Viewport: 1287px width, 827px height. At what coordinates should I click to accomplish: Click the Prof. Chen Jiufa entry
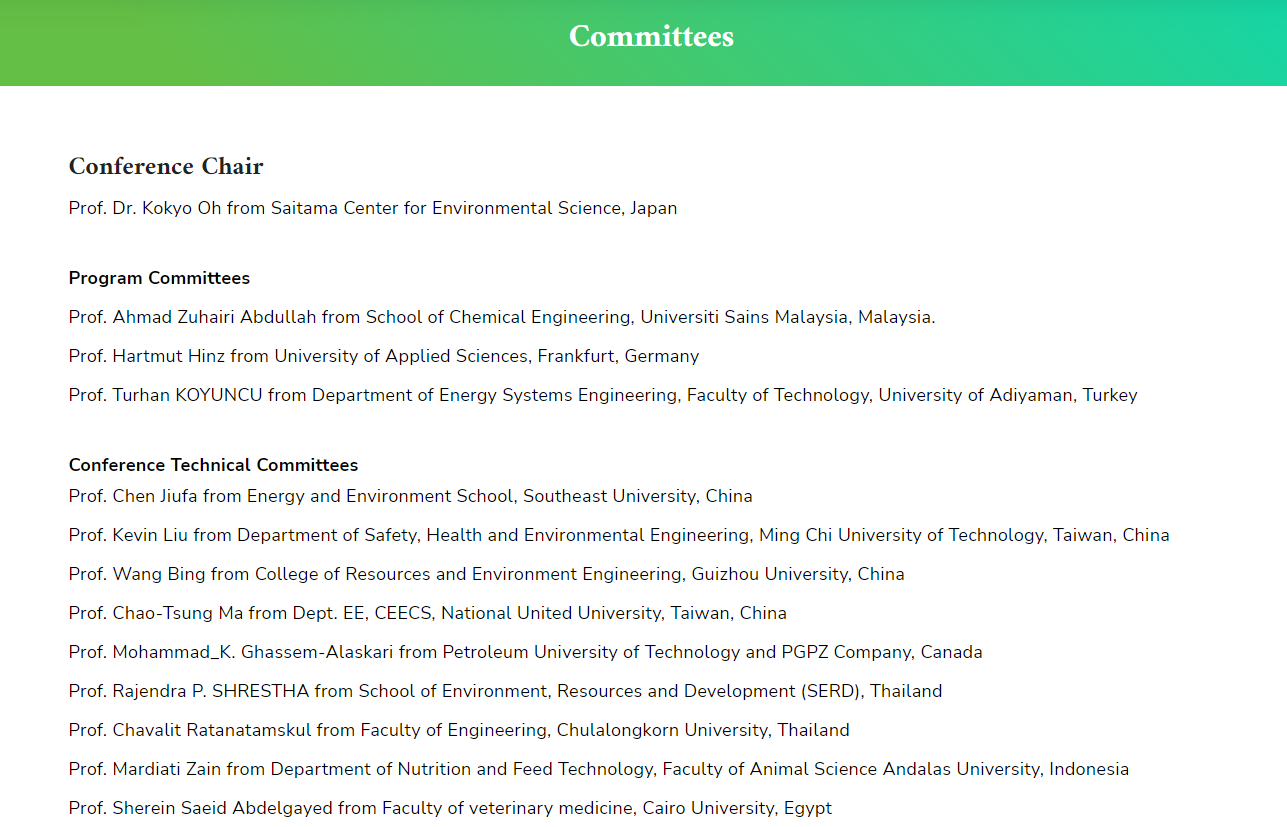[411, 496]
